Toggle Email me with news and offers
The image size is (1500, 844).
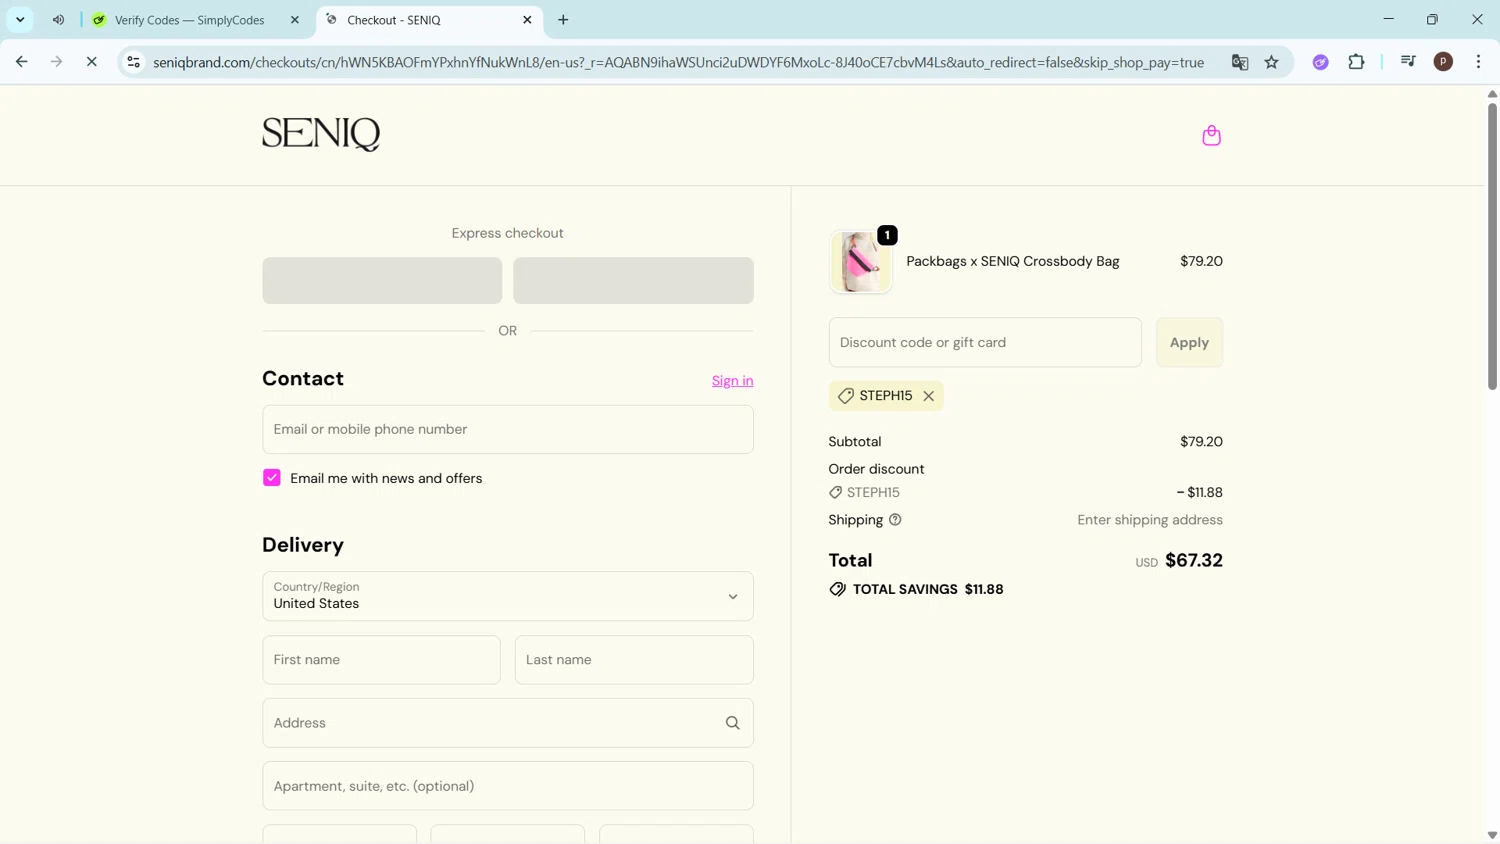coord(272,478)
